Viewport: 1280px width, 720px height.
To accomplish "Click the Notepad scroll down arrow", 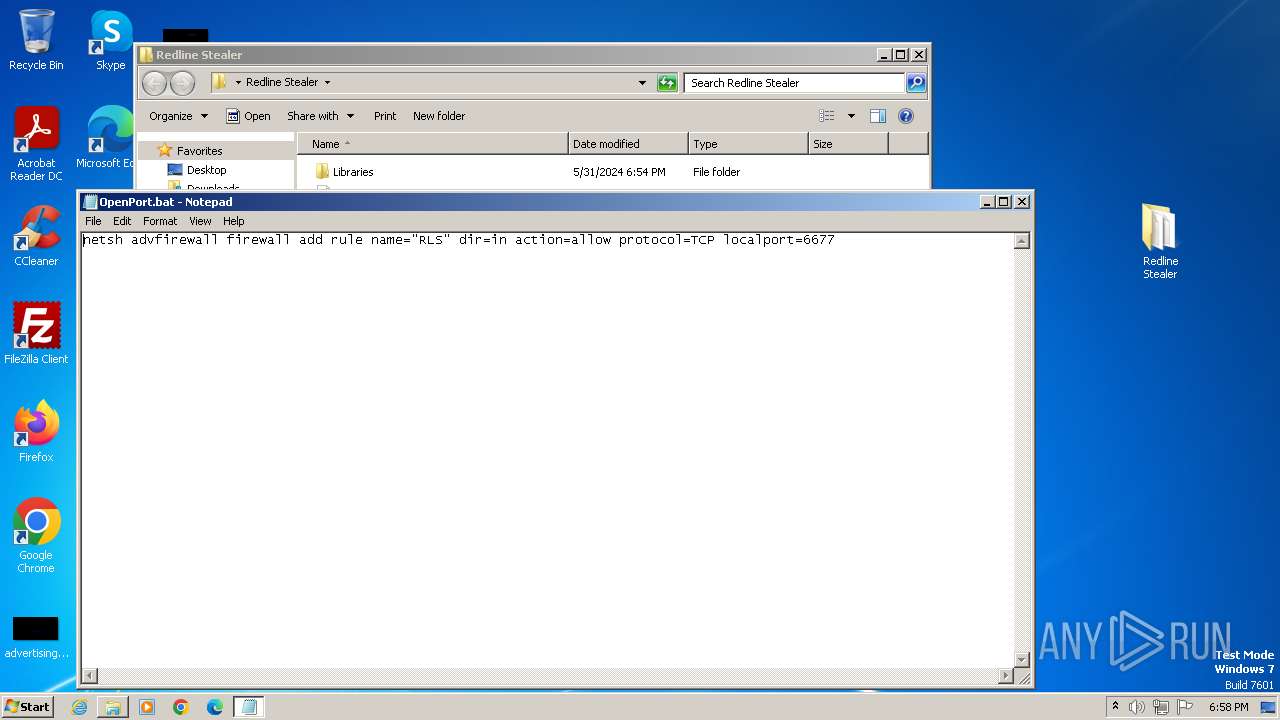I will click(x=1021, y=660).
